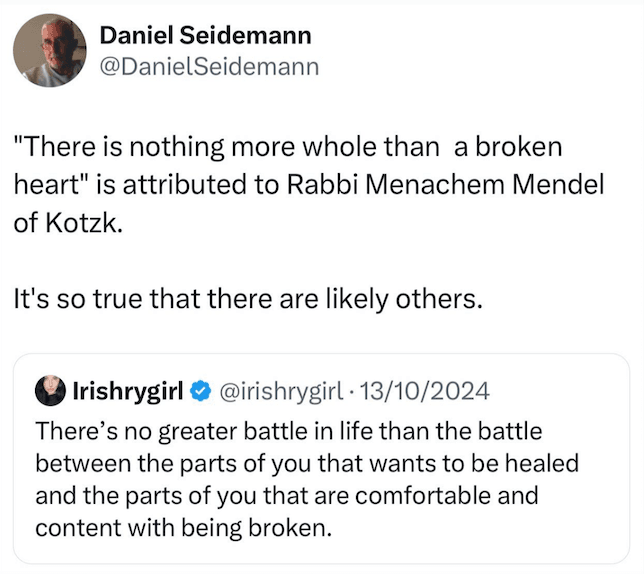Viewport: 644px width, 574px height.
Task: Click the text "of Kotzk."
Action: 68,224
